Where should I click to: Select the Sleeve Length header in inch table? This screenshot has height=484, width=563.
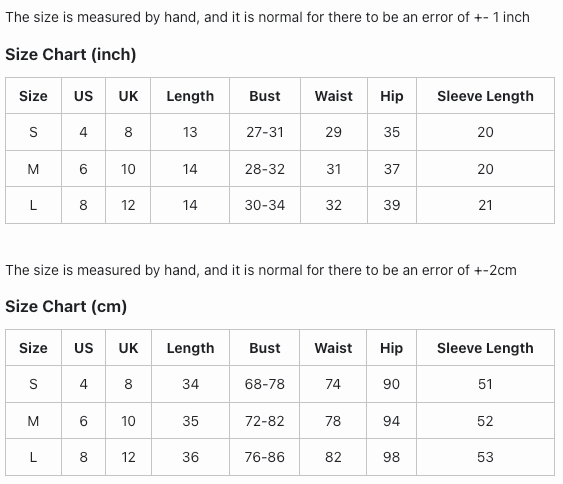click(x=485, y=96)
